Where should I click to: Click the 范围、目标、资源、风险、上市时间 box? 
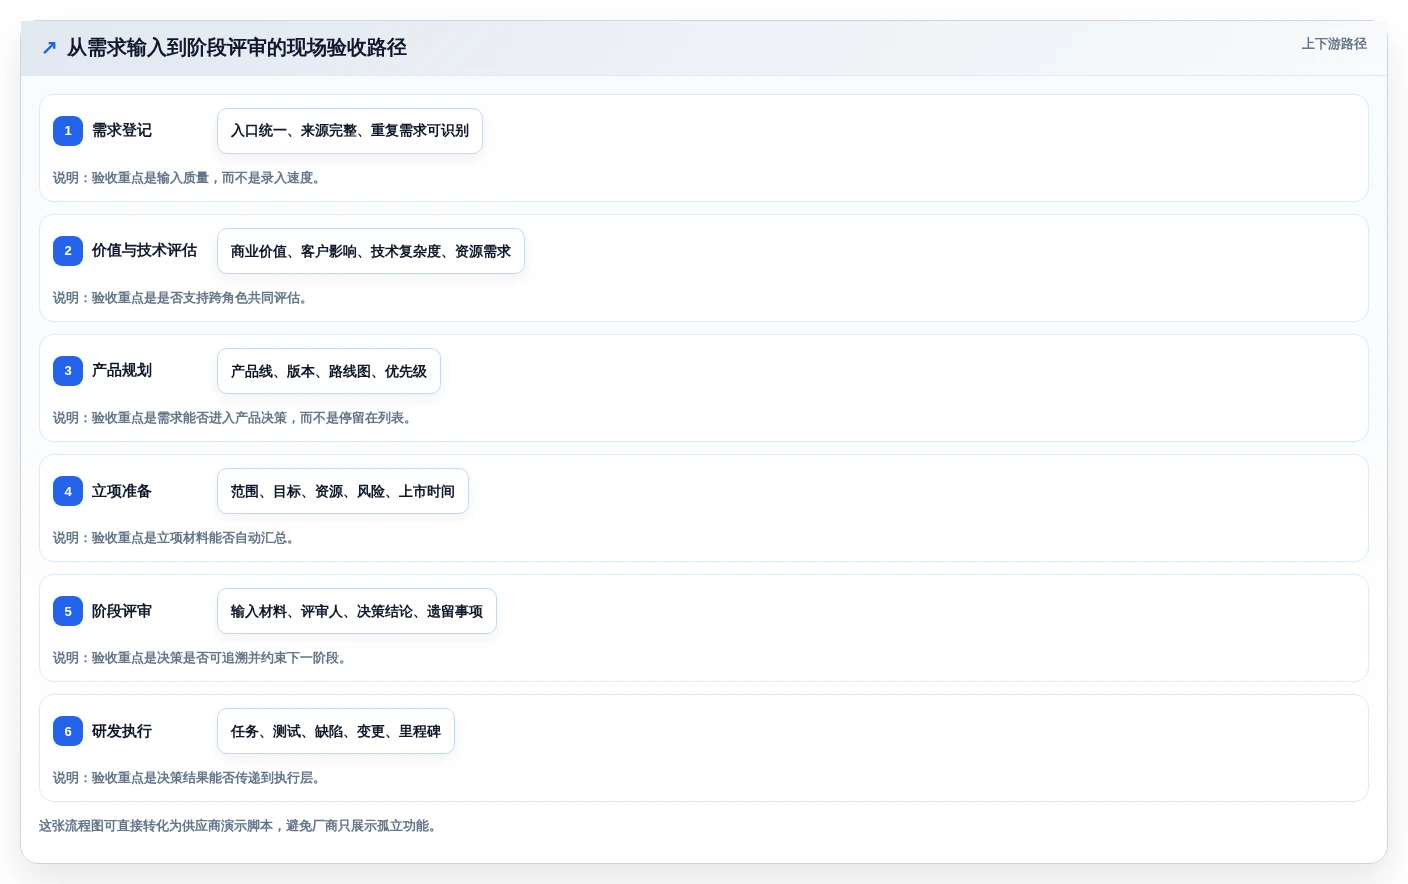point(343,491)
